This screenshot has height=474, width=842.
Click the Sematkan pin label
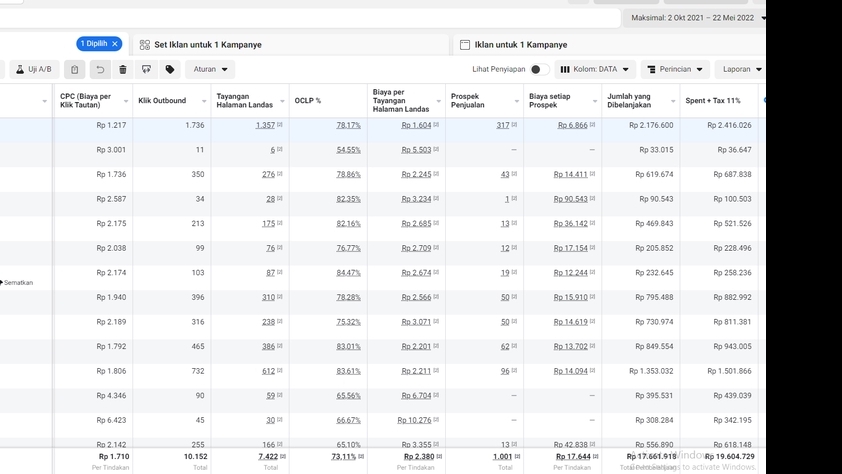point(17,282)
